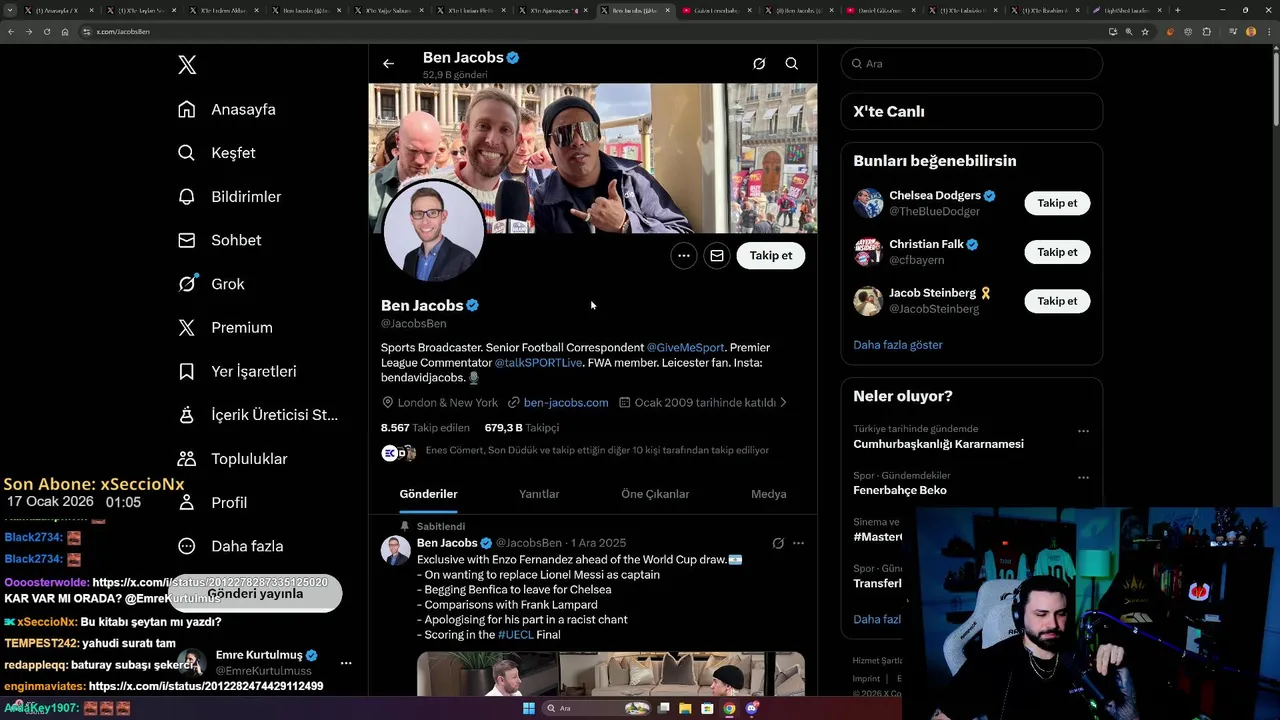Click in the X Ara search field
Viewport: 1280px width, 720px height.
[x=971, y=64]
